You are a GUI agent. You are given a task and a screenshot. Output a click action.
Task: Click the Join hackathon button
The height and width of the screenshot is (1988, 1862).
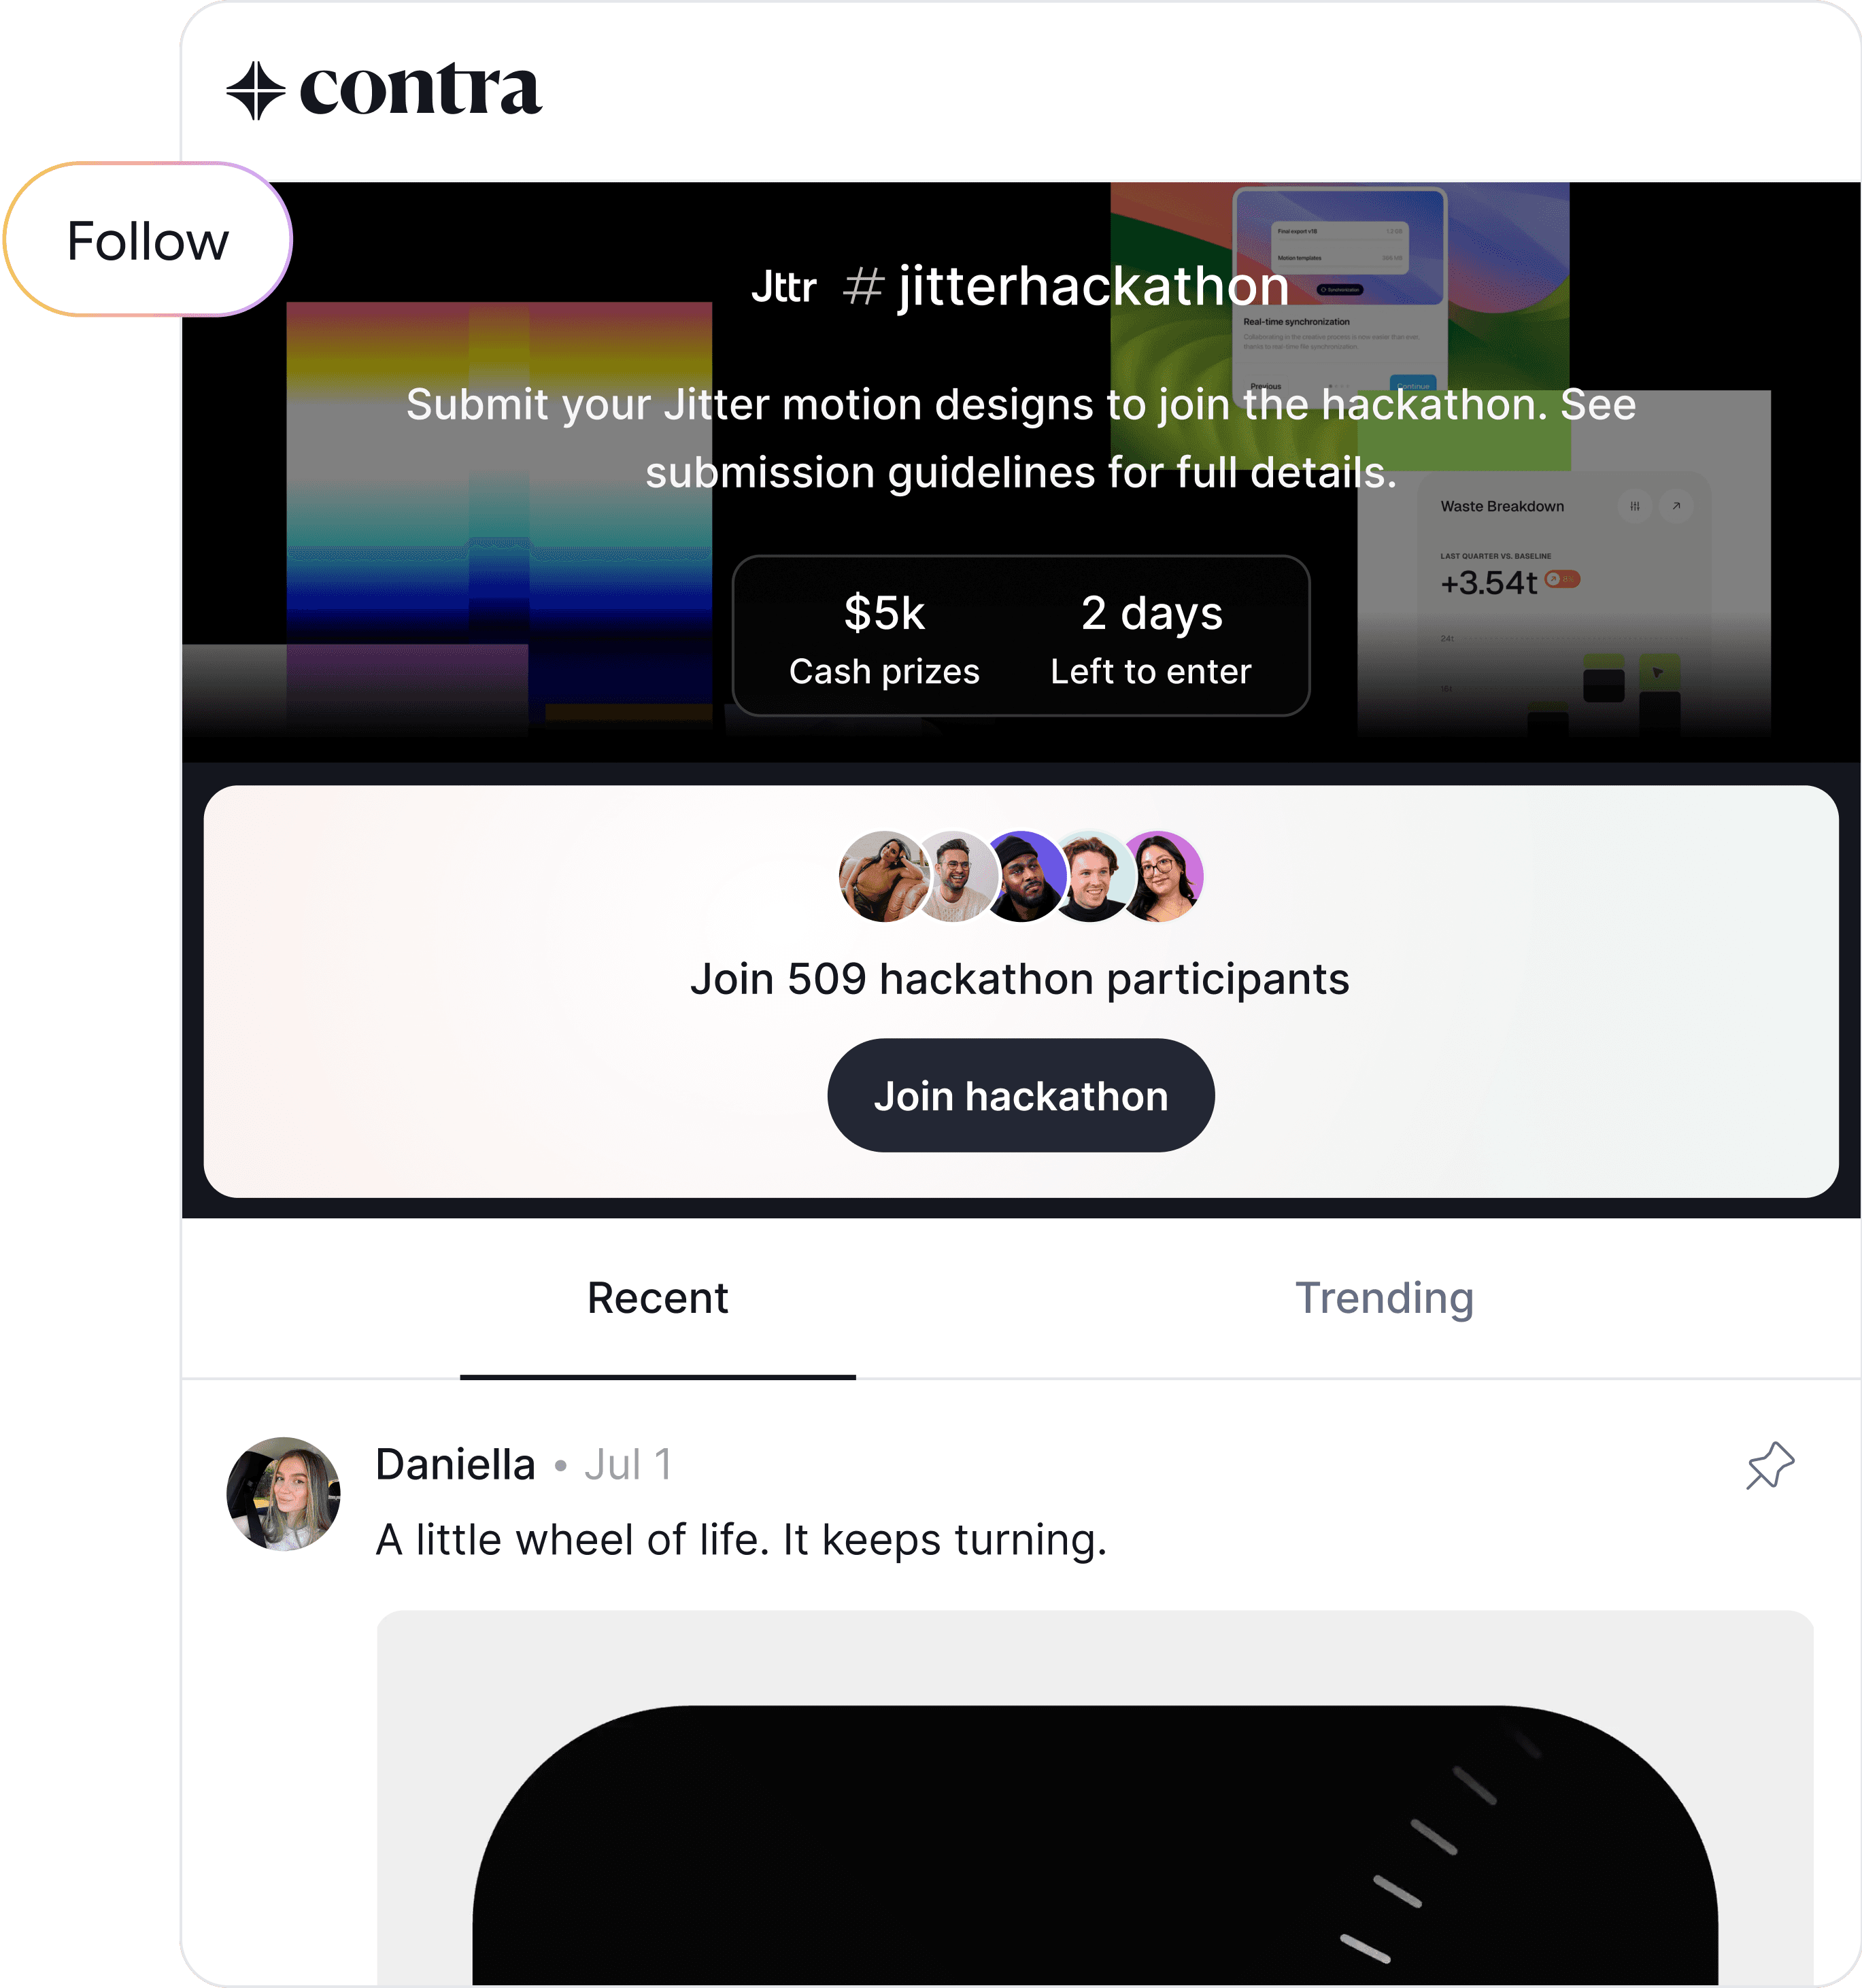(x=1021, y=1095)
